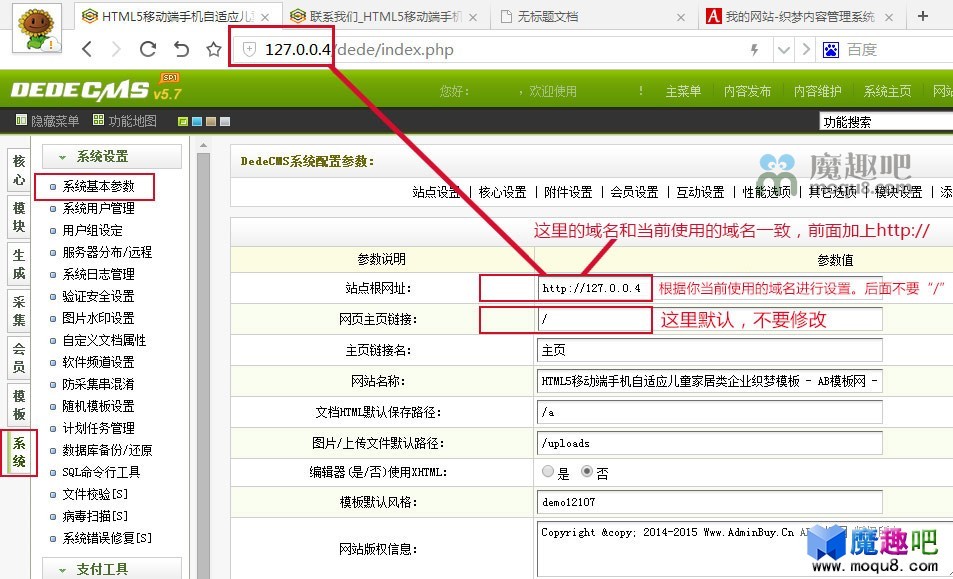Open 系统日志管理
Image resolution: width=953 pixels, height=579 pixels.
98,274
